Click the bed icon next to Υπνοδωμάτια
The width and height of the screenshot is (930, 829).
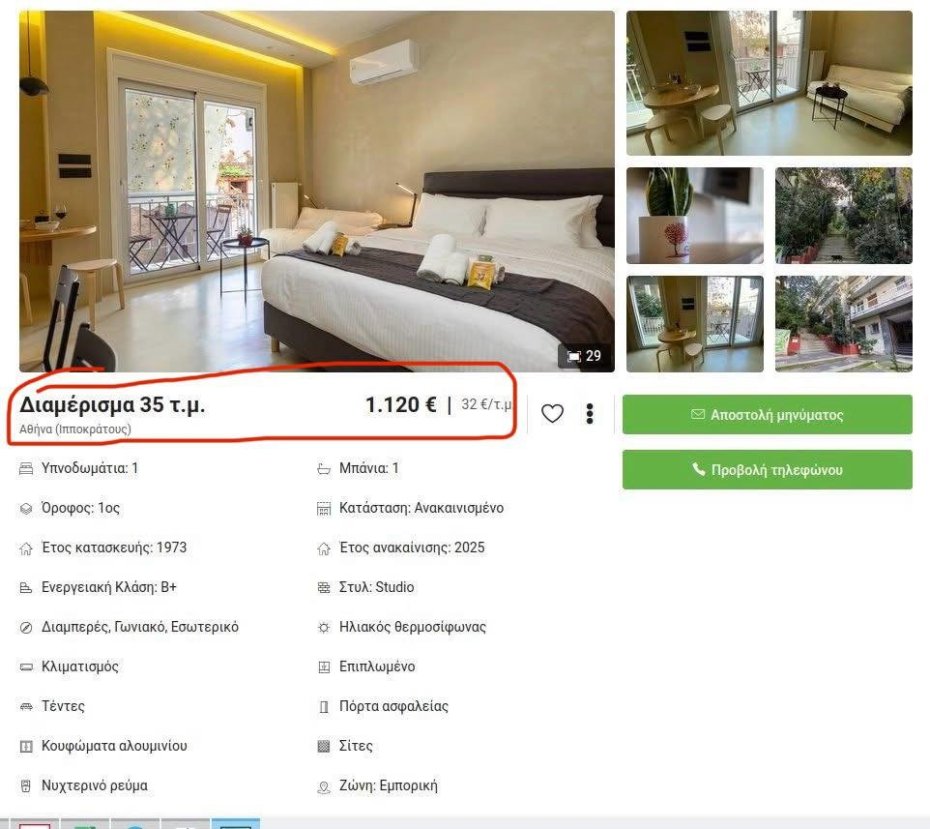pyautogui.click(x=26, y=469)
